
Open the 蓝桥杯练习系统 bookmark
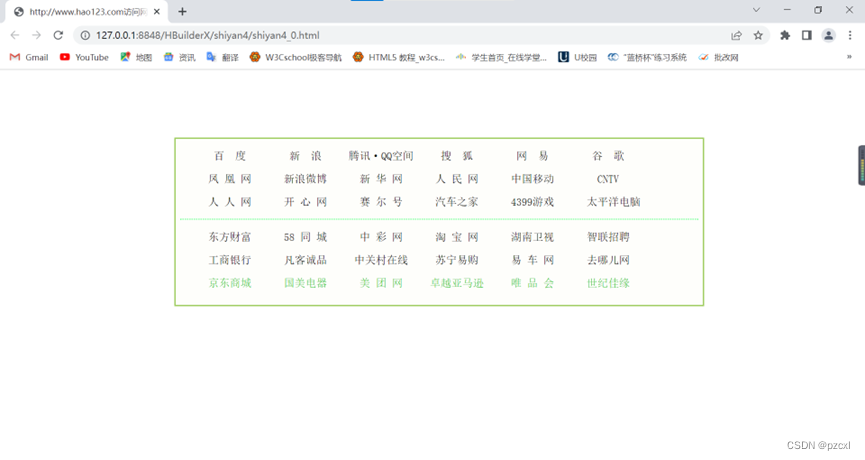click(x=647, y=57)
